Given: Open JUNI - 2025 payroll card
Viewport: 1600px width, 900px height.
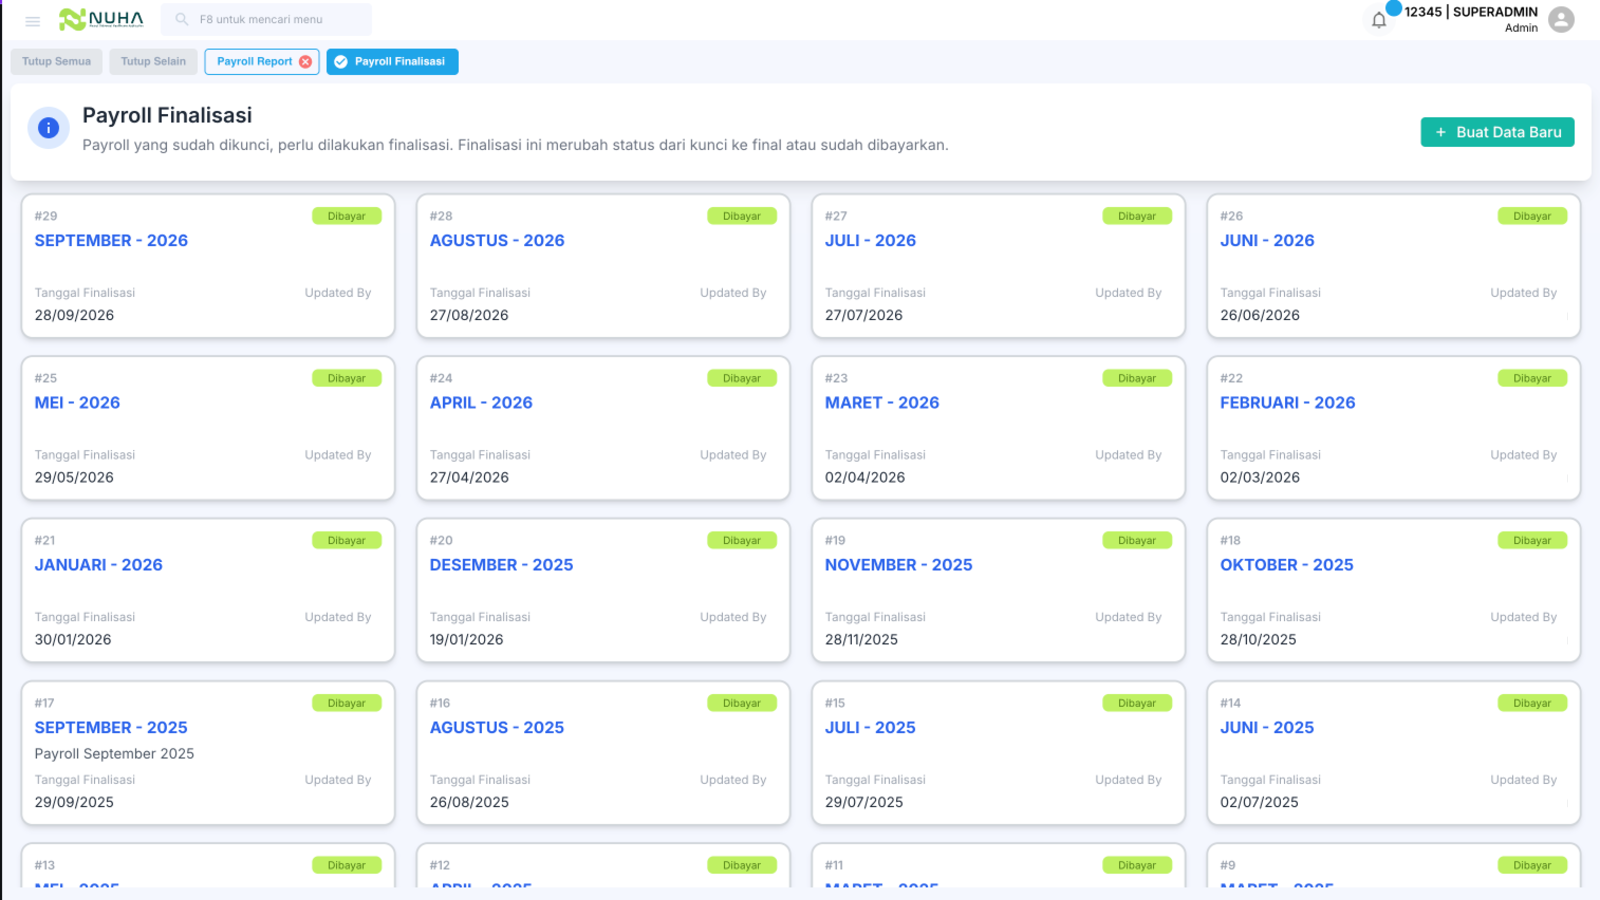Looking at the screenshot, I should pyautogui.click(x=1393, y=753).
